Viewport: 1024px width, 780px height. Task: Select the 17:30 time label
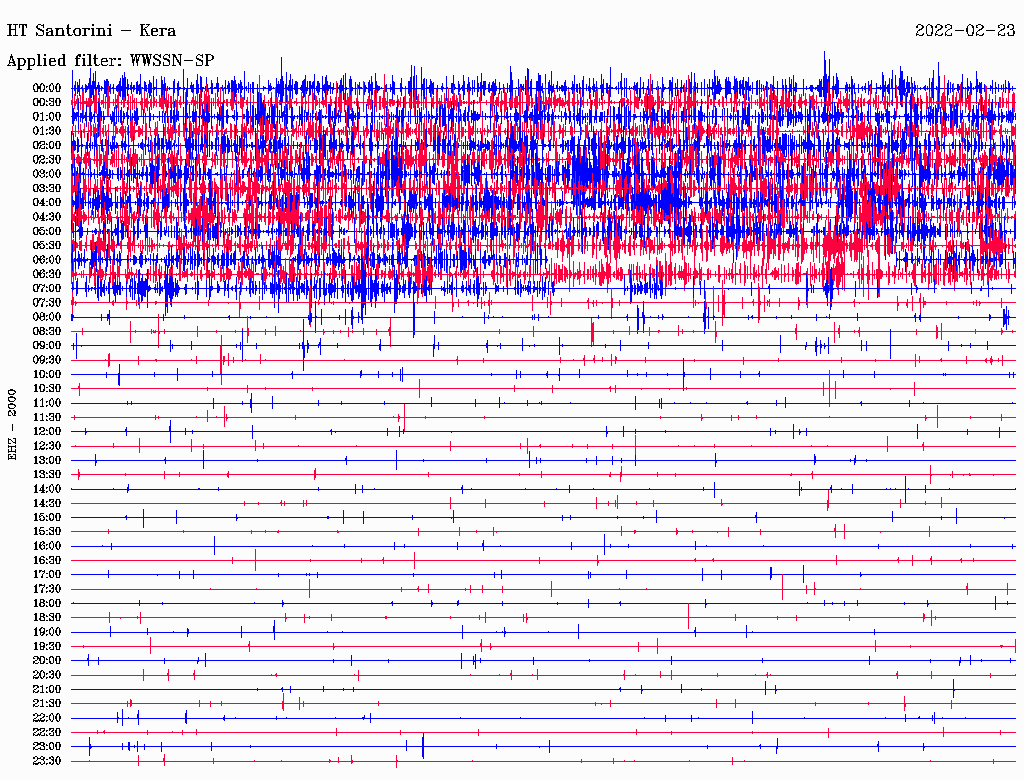pyautogui.click(x=47, y=589)
